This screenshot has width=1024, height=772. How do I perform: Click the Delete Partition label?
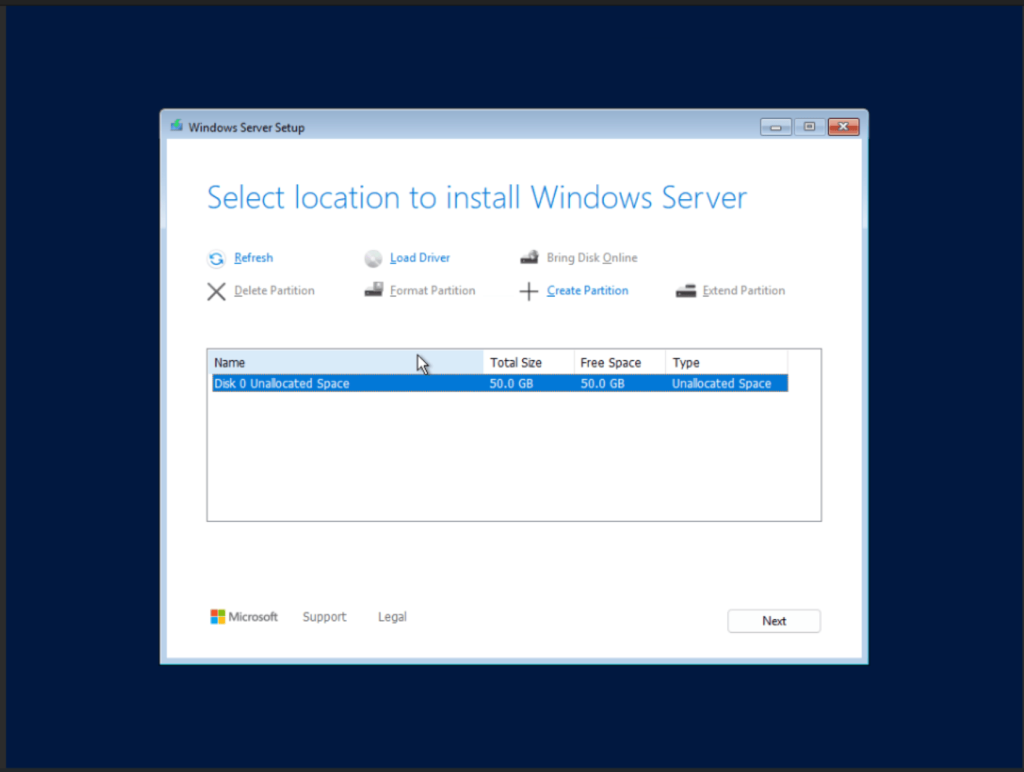click(274, 291)
